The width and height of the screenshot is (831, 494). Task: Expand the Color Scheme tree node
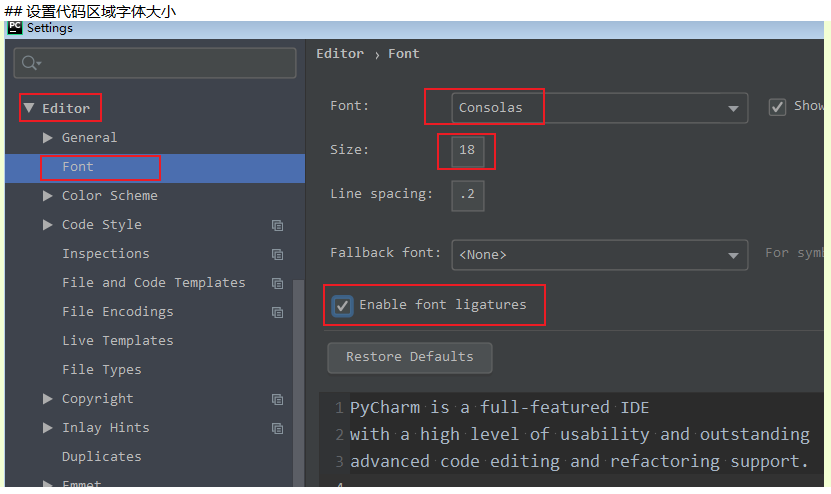tap(48, 196)
